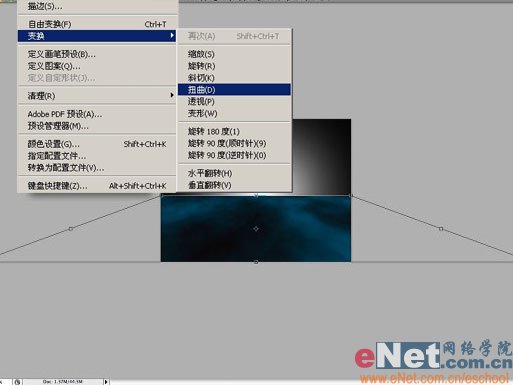The width and height of the screenshot is (513, 385).
Task: Open status bar info flyout arrow
Action: (106, 382)
